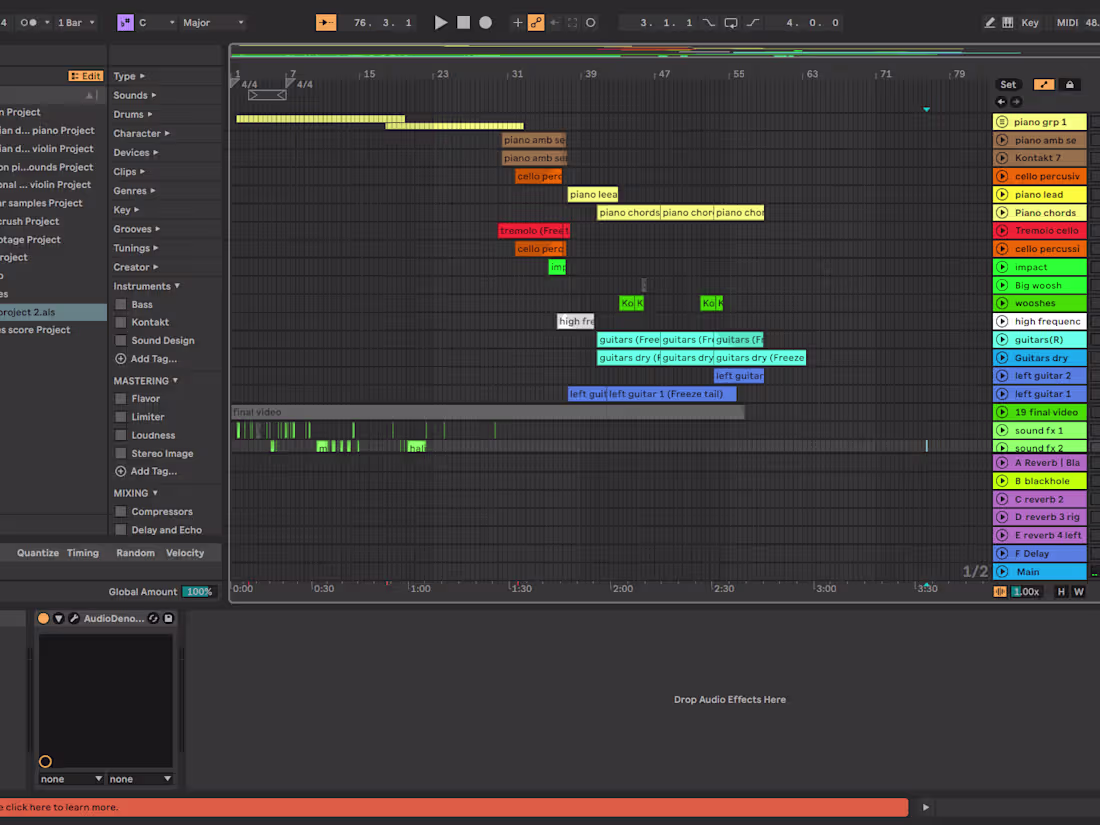1100x825 pixels.
Task: Enable Draw Mode pencil icon
Action: [x=989, y=22]
